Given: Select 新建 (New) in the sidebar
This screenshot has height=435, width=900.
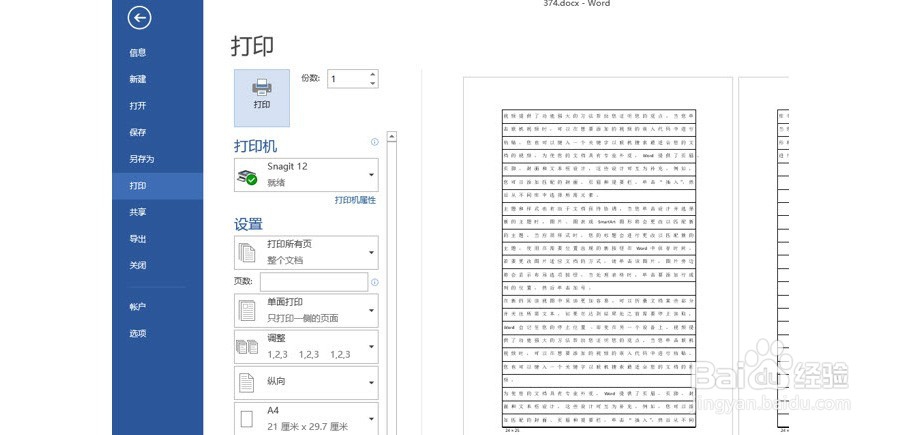Looking at the screenshot, I should (x=138, y=79).
